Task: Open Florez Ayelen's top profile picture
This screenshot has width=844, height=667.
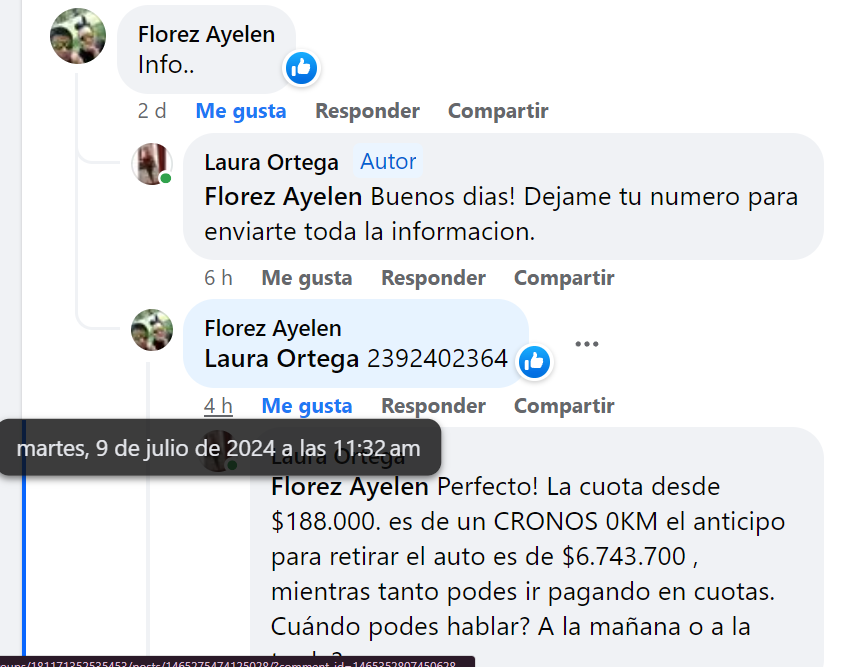Action: 78,36
